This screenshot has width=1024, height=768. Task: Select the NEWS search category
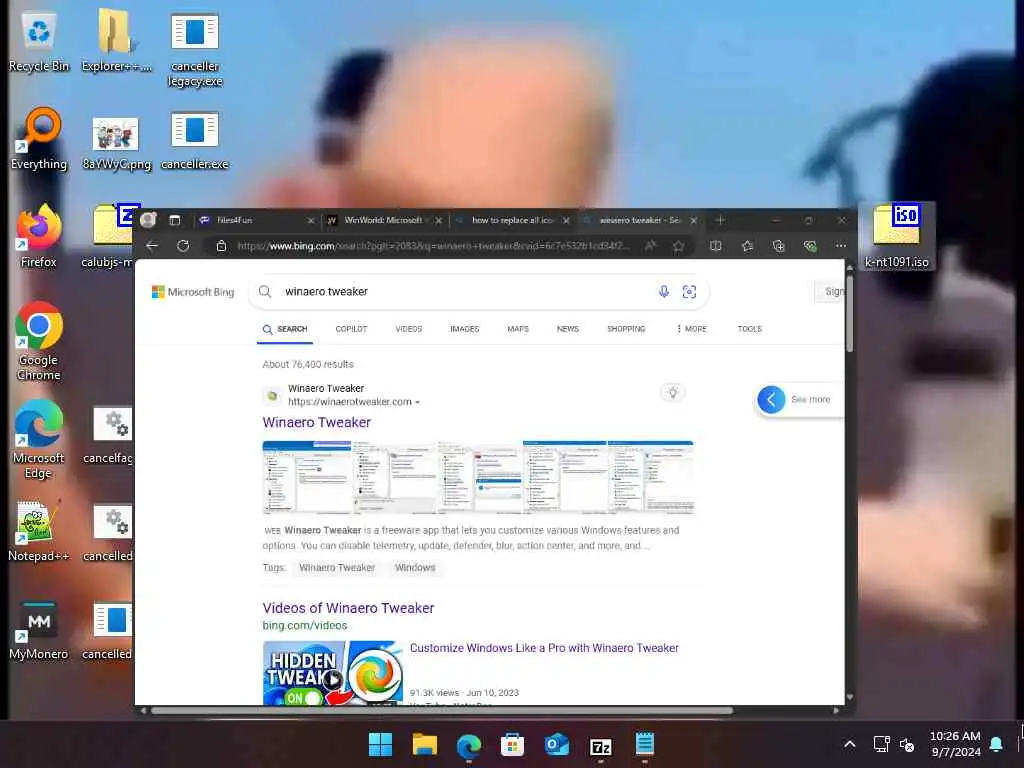click(568, 329)
